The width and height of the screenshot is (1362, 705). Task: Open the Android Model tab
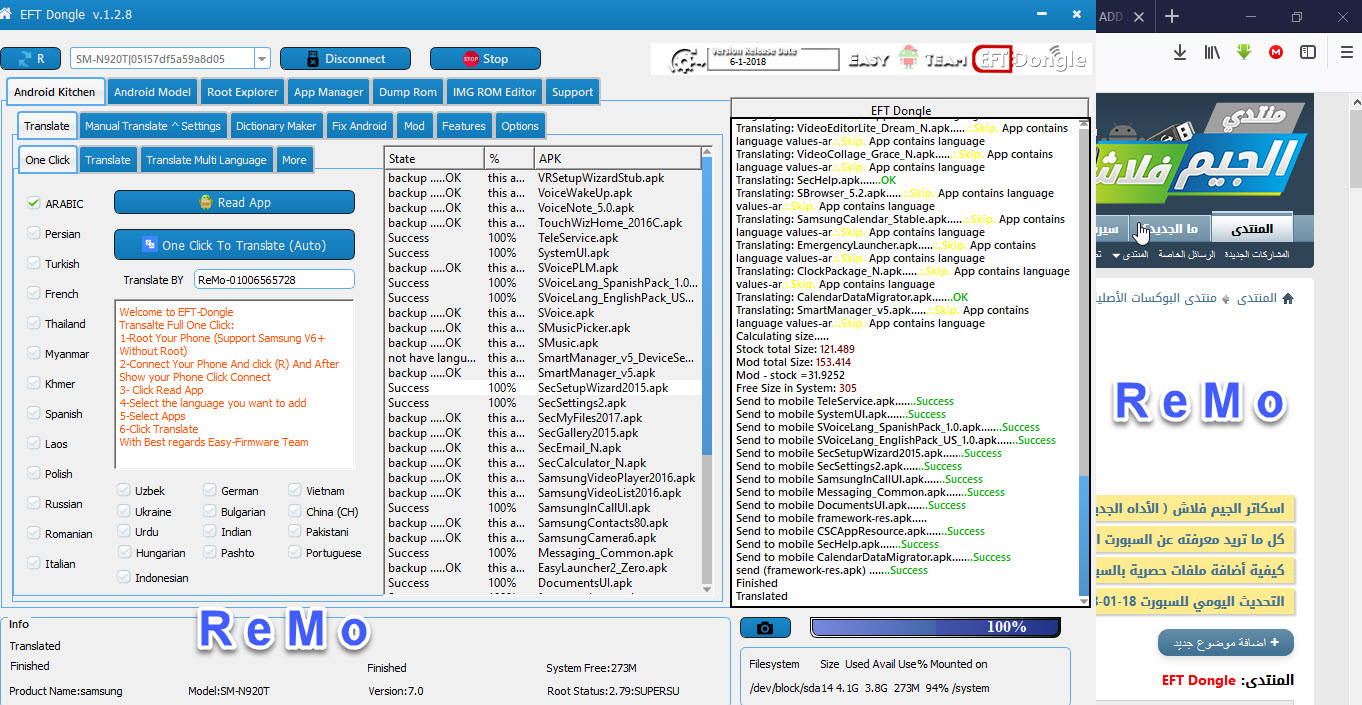[x=152, y=92]
